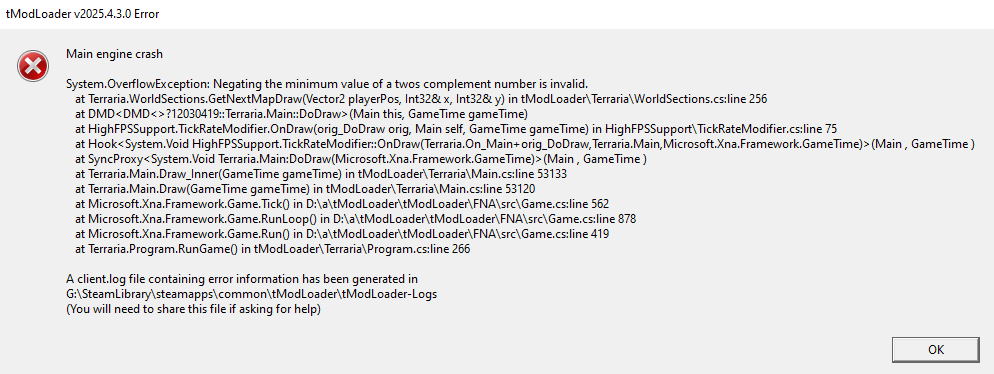Click the Hook System.Void HighFPSSupport stack line
This screenshot has height=374, width=994.
(x=525, y=144)
